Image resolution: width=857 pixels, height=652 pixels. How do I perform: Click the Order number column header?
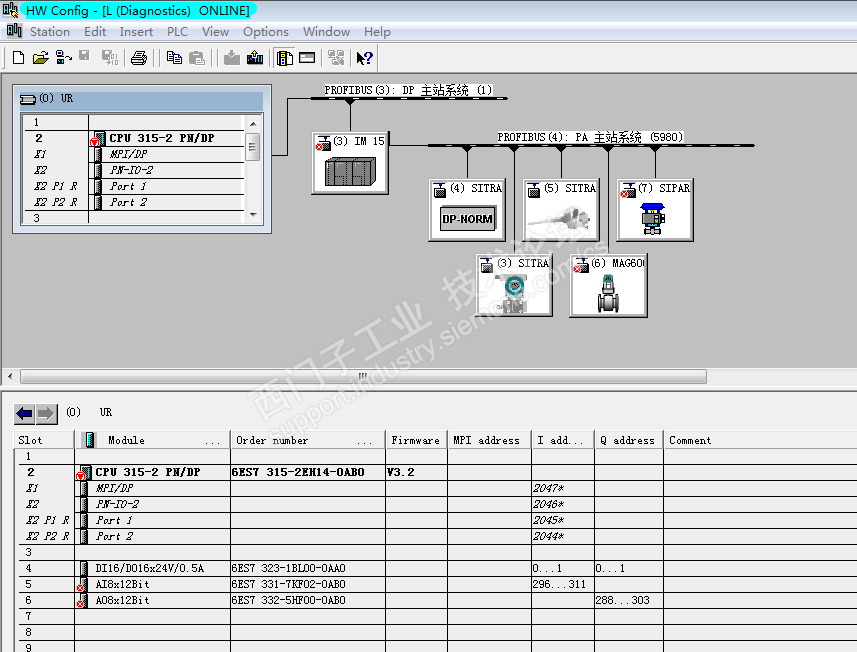point(308,440)
